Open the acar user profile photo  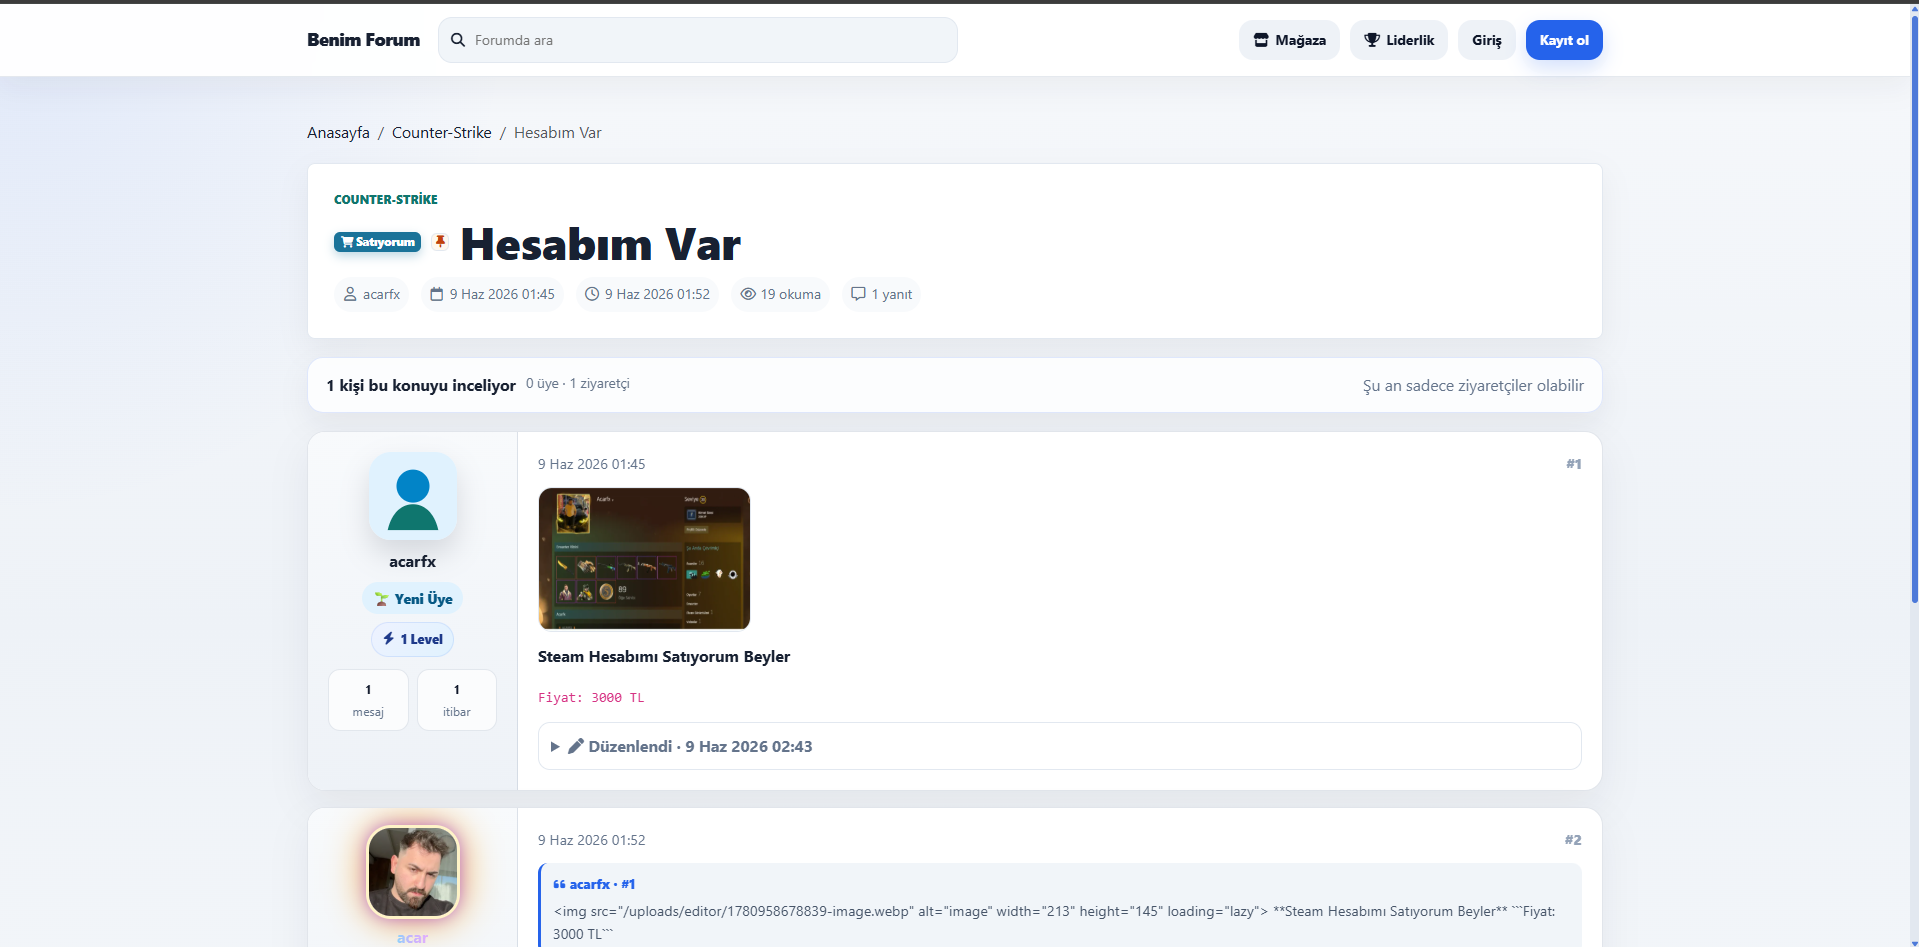click(x=413, y=872)
